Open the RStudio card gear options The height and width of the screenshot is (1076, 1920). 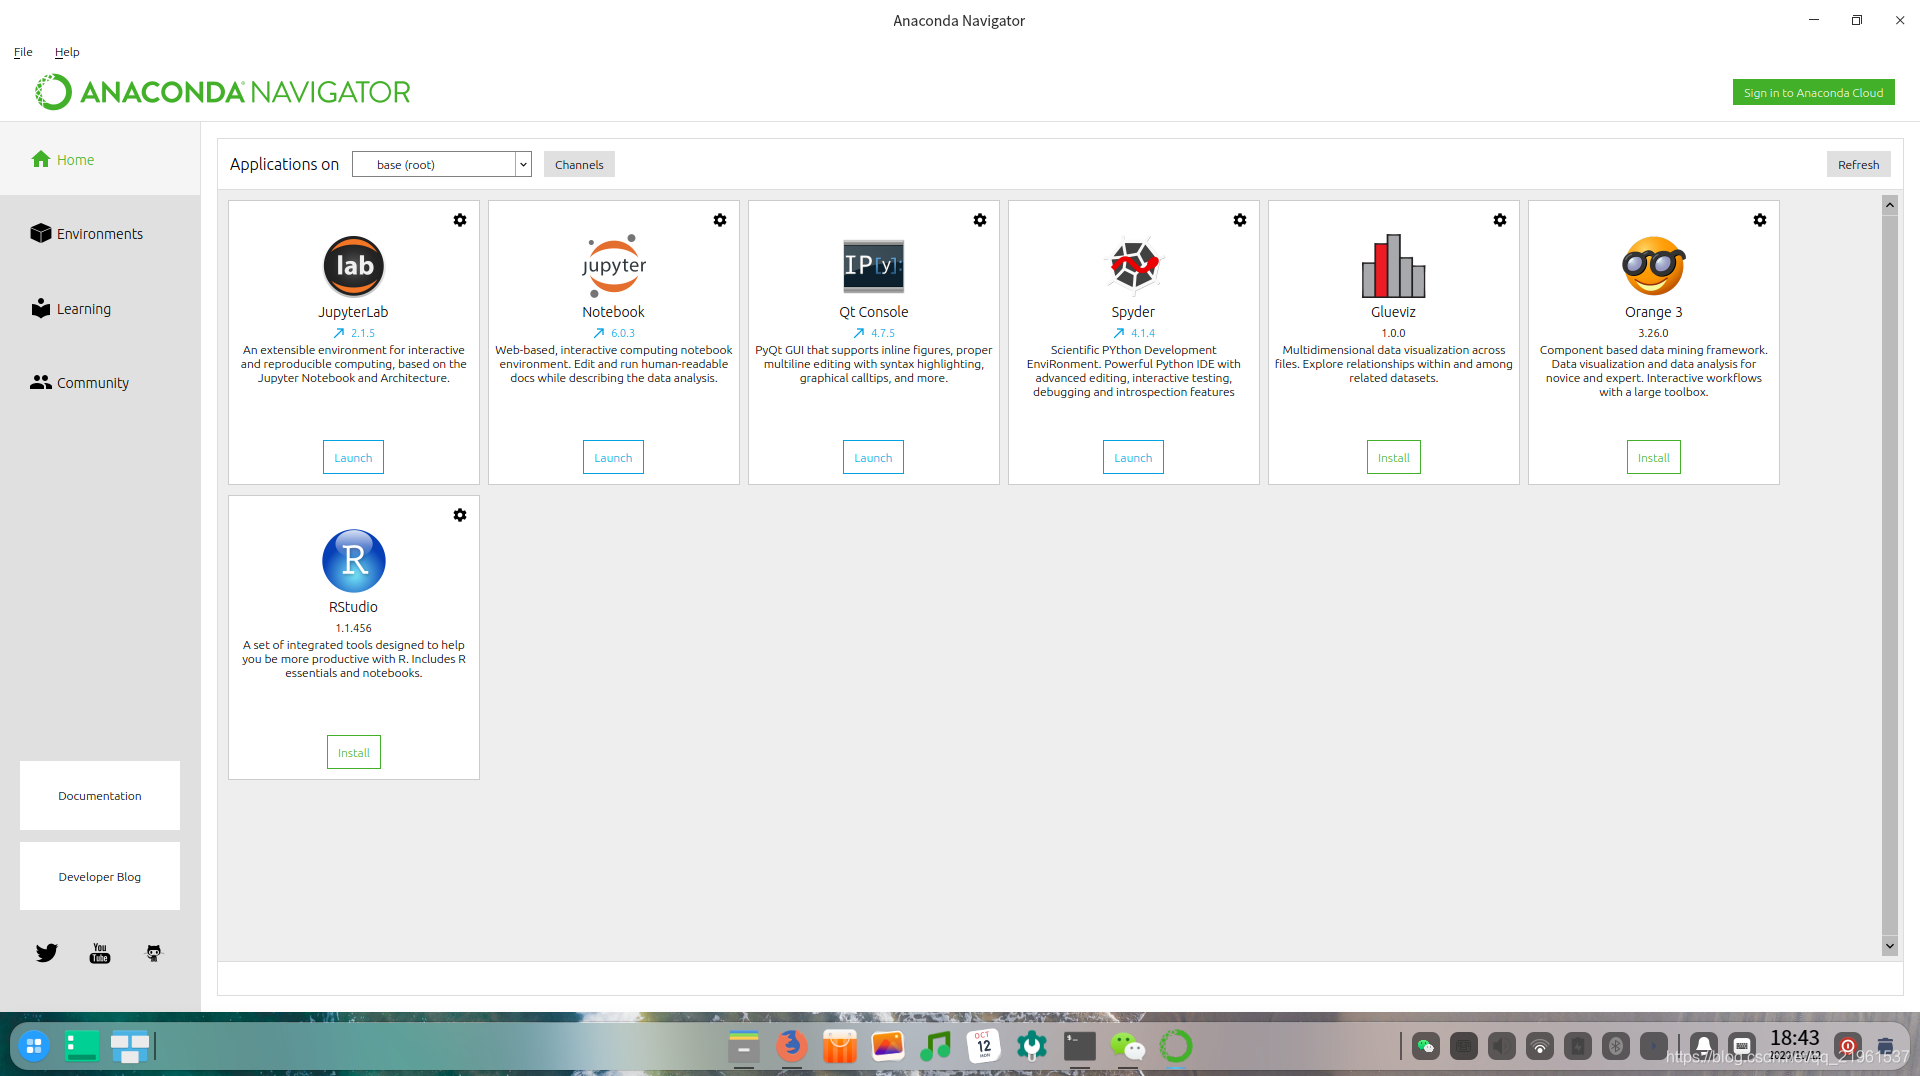click(x=460, y=515)
